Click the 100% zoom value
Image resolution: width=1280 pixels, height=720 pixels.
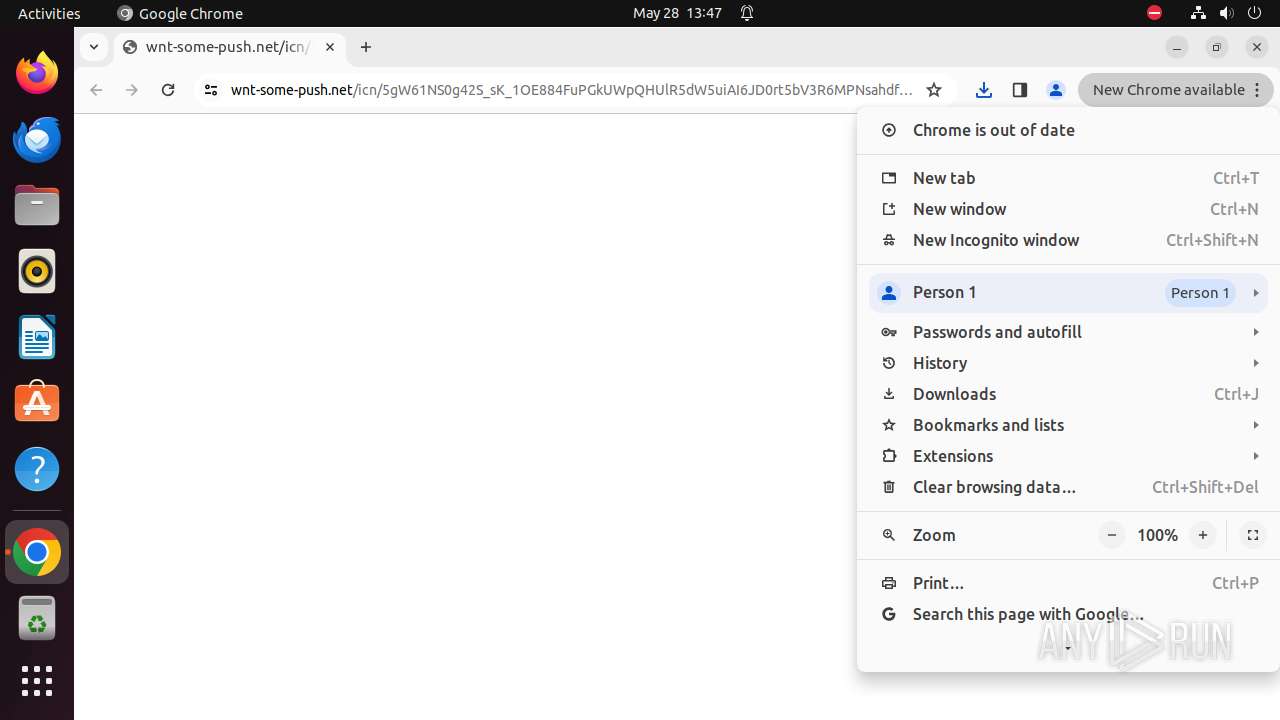[x=1157, y=535]
